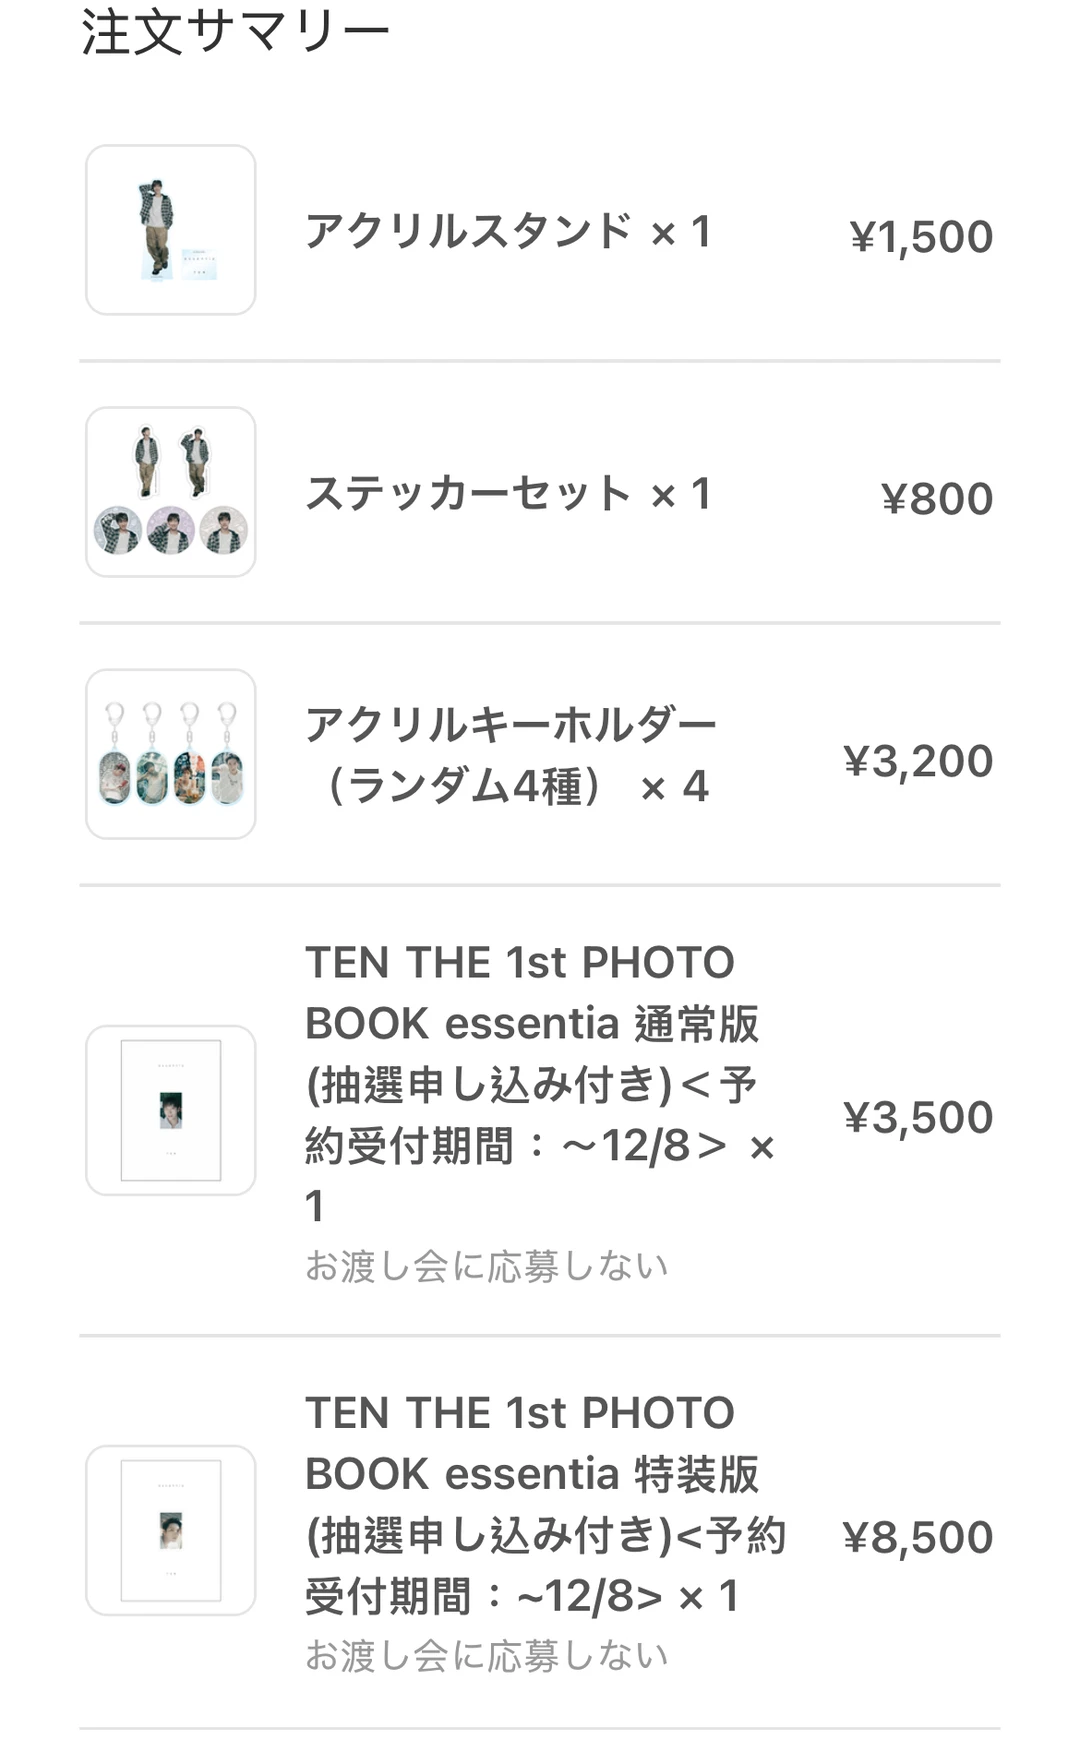Click the ¥1,500 price
Viewport: 1080px width, 1740px height.
coord(921,237)
